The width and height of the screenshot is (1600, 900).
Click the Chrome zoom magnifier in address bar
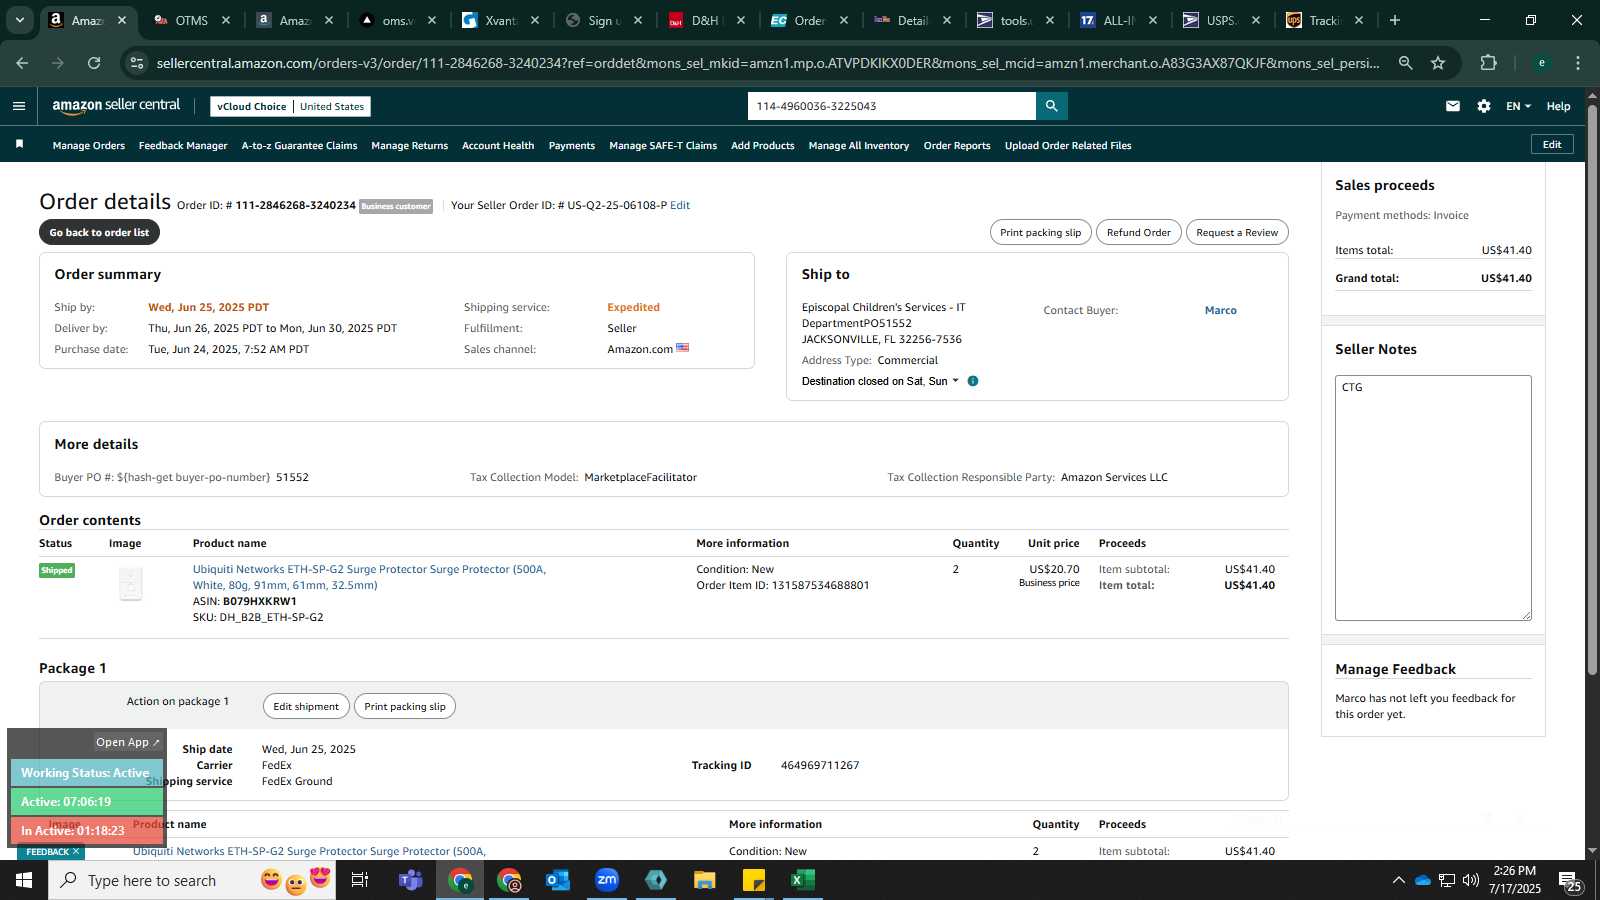(x=1406, y=63)
